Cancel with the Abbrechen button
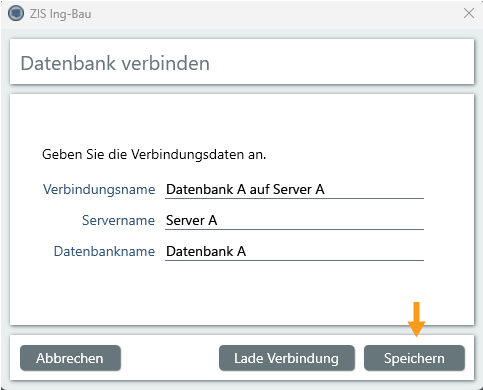The image size is (483, 390). pos(70,358)
